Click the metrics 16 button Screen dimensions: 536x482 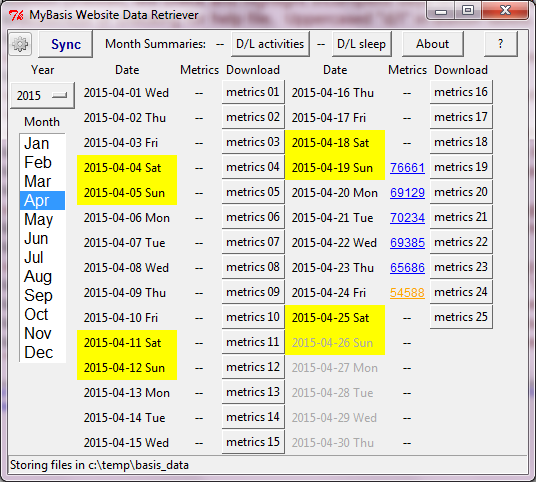click(x=461, y=92)
